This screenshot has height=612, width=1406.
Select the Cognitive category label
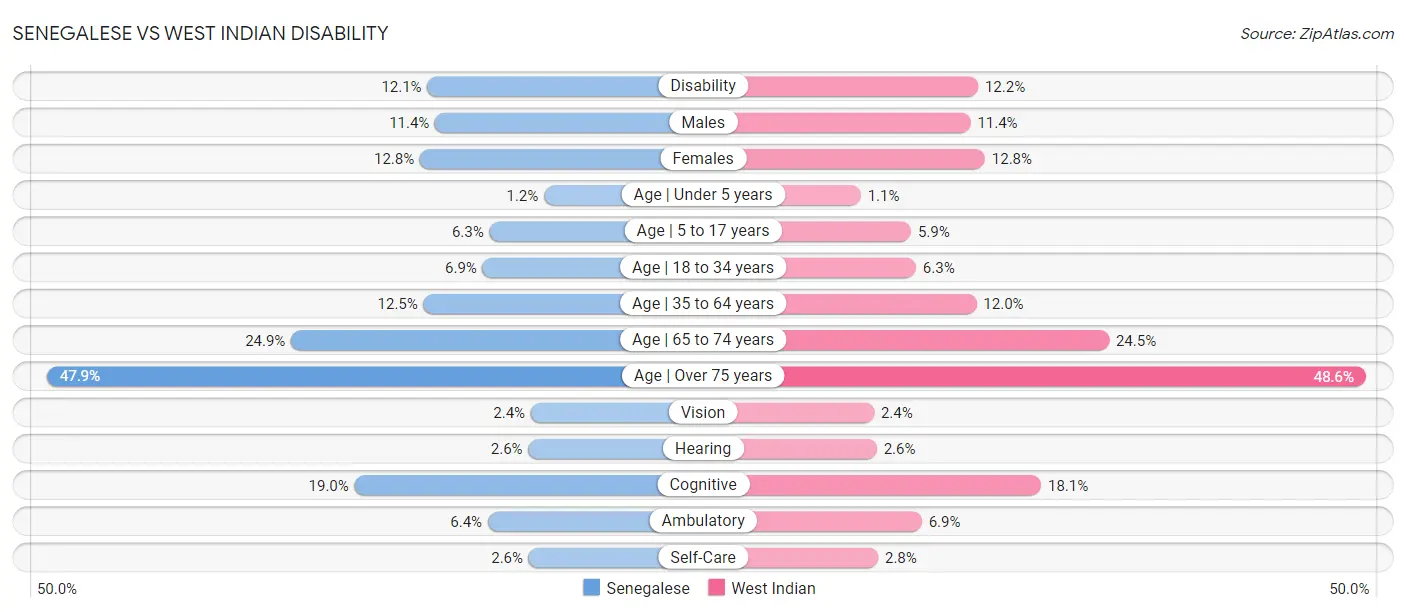coord(703,485)
